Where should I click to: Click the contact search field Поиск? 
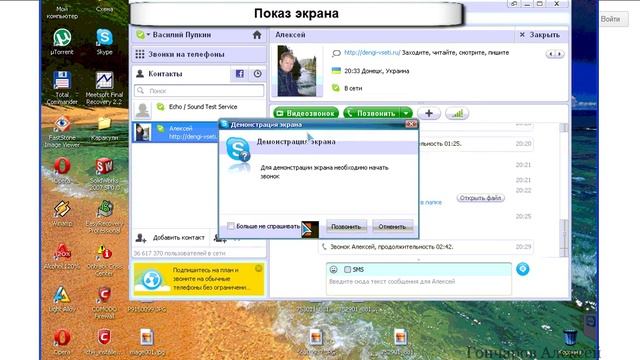click(199, 91)
